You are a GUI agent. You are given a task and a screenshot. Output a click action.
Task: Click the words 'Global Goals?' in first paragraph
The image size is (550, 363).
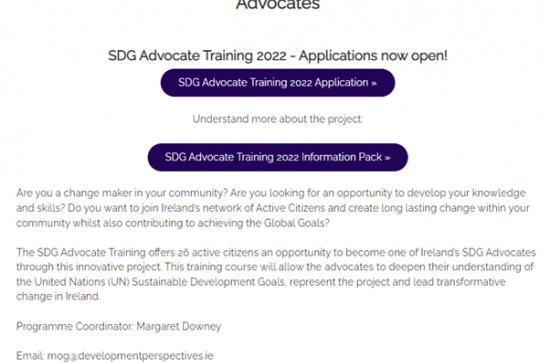(x=297, y=223)
